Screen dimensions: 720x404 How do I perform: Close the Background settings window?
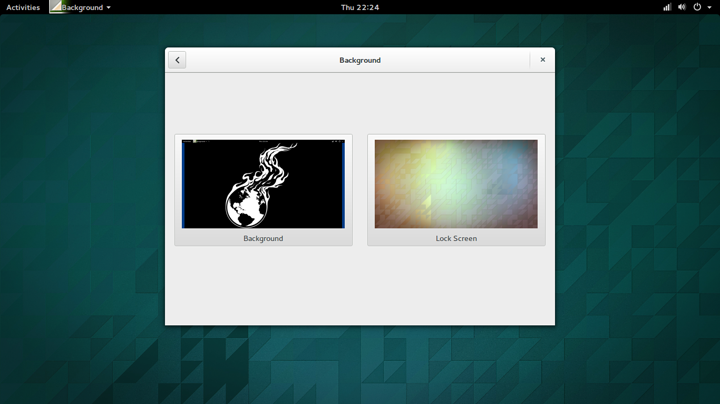click(542, 60)
